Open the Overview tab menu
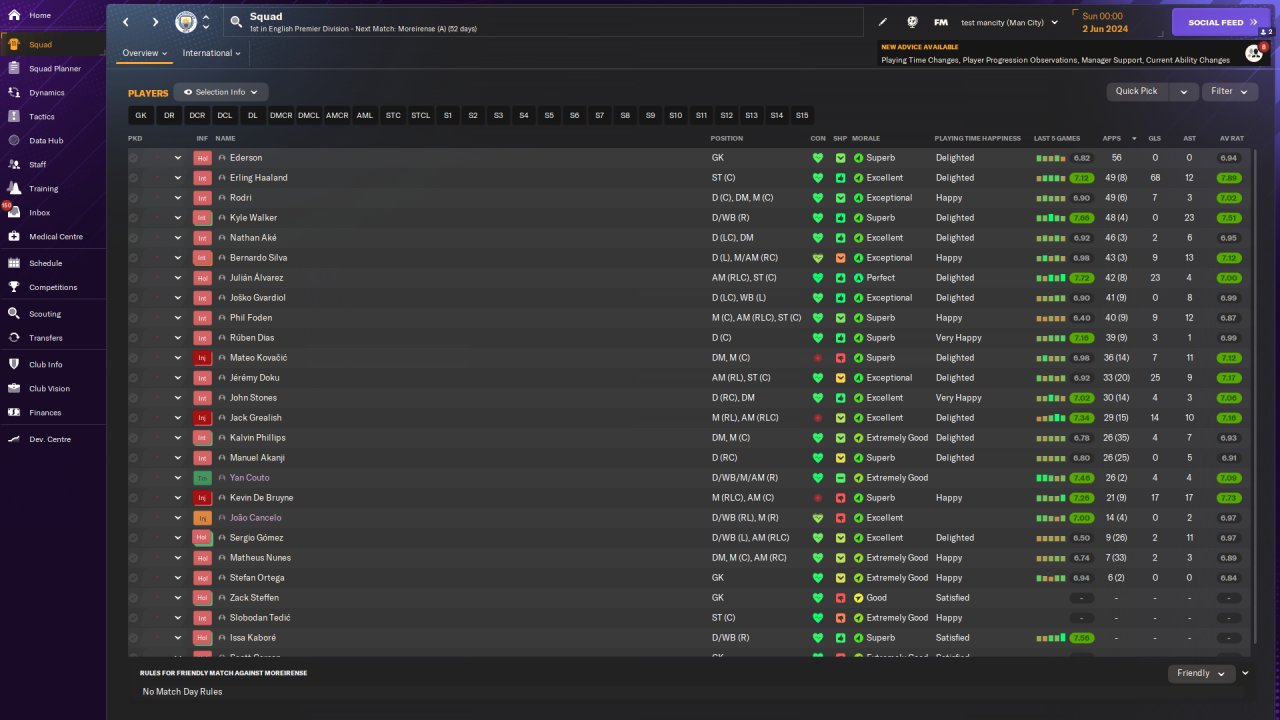This screenshot has height=720, width=1280. point(145,53)
